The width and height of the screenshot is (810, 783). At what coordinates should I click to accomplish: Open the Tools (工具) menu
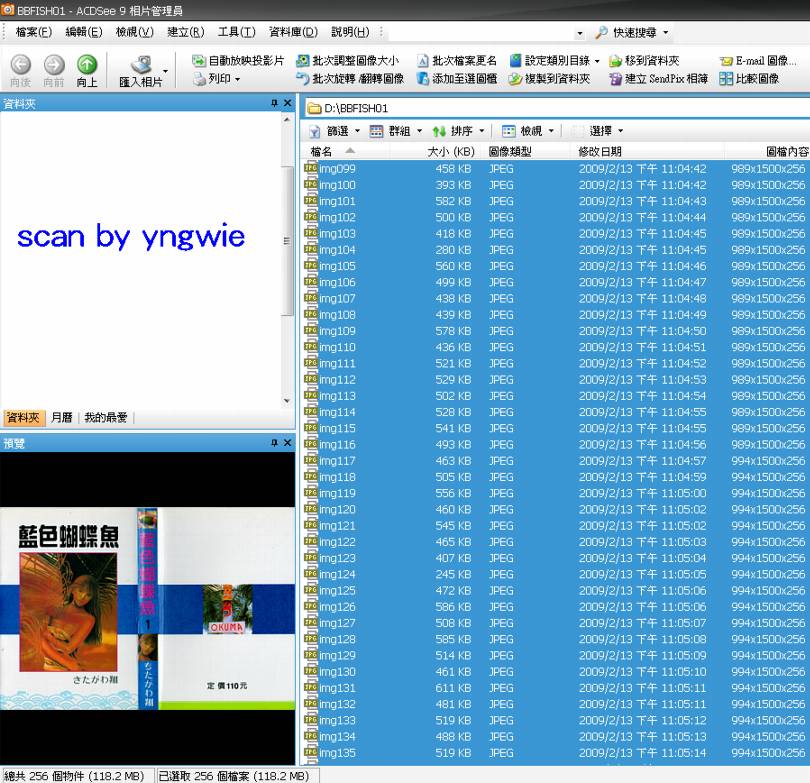[x=236, y=32]
